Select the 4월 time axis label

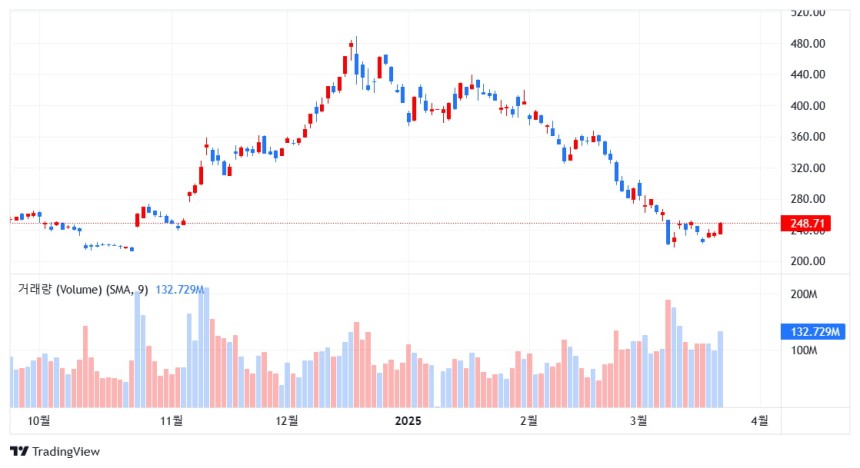(x=760, y=421)
